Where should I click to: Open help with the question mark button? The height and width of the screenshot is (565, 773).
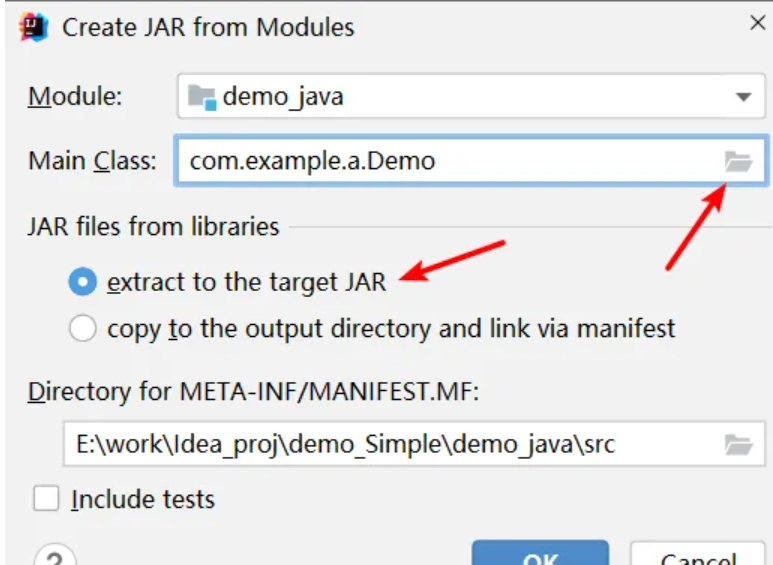click(x=56, y=555)
